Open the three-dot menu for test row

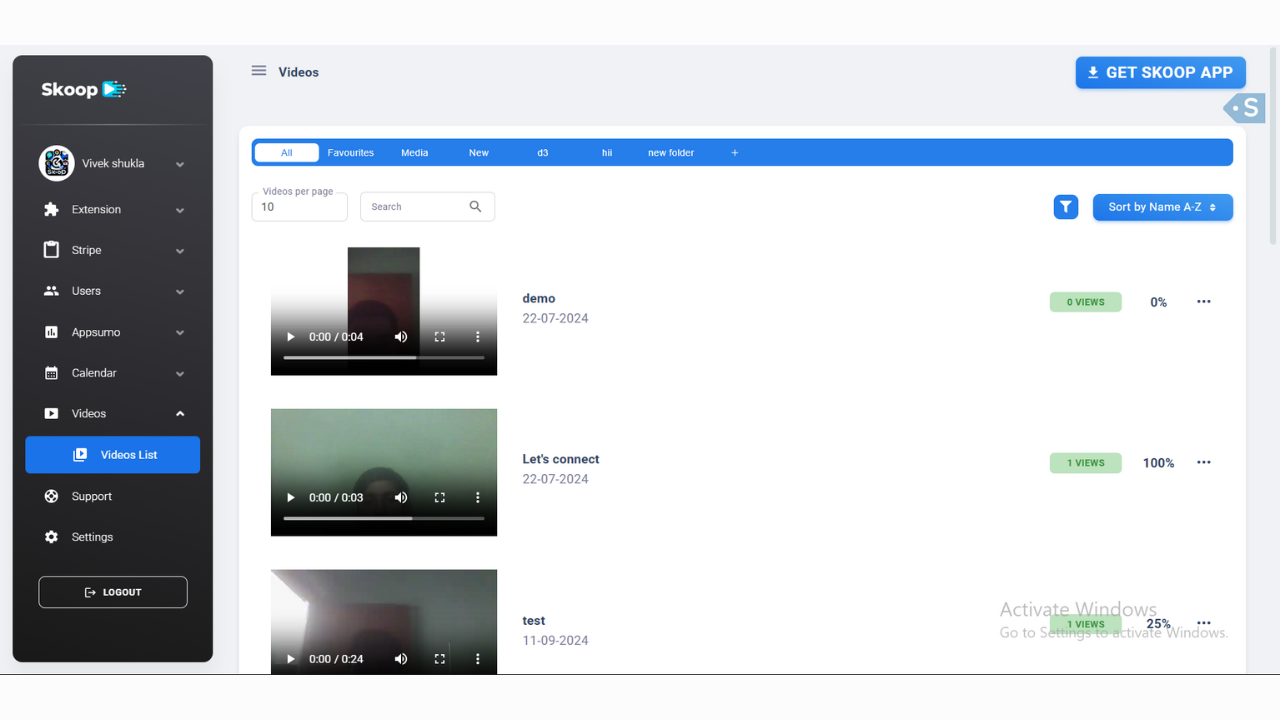coord(1204,623)
